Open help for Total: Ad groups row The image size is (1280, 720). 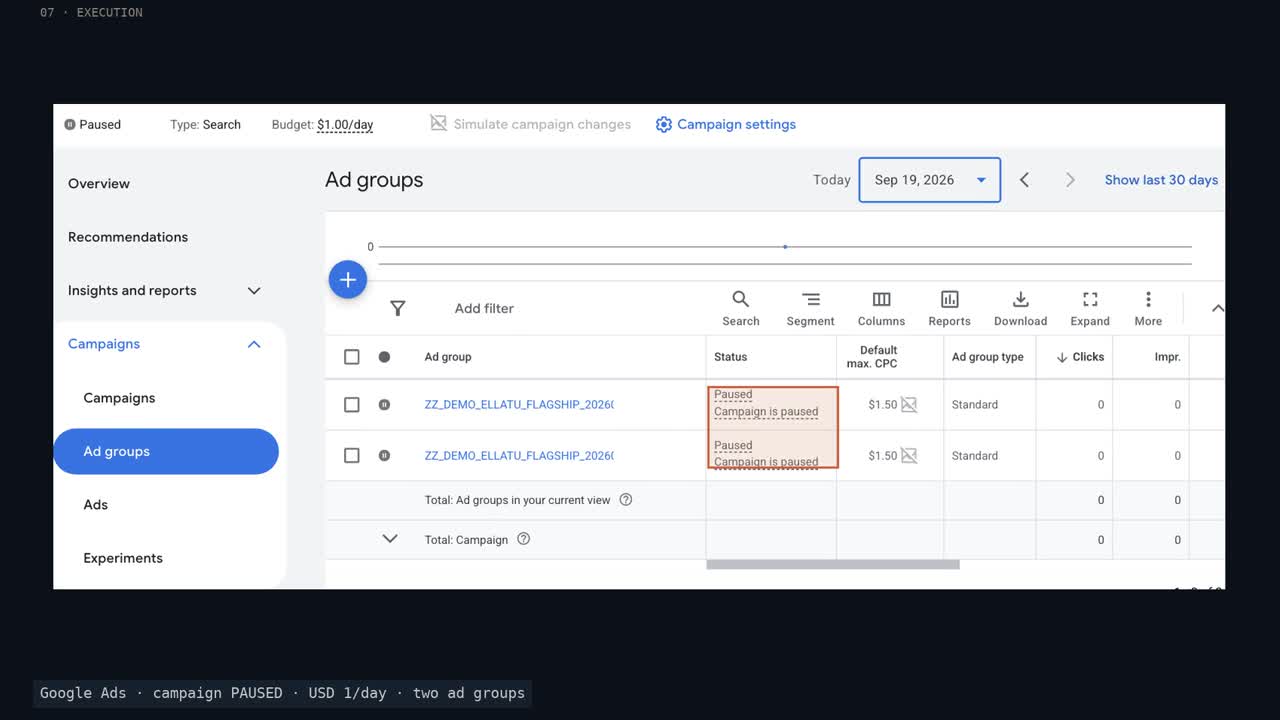click(x=626, y=500)
